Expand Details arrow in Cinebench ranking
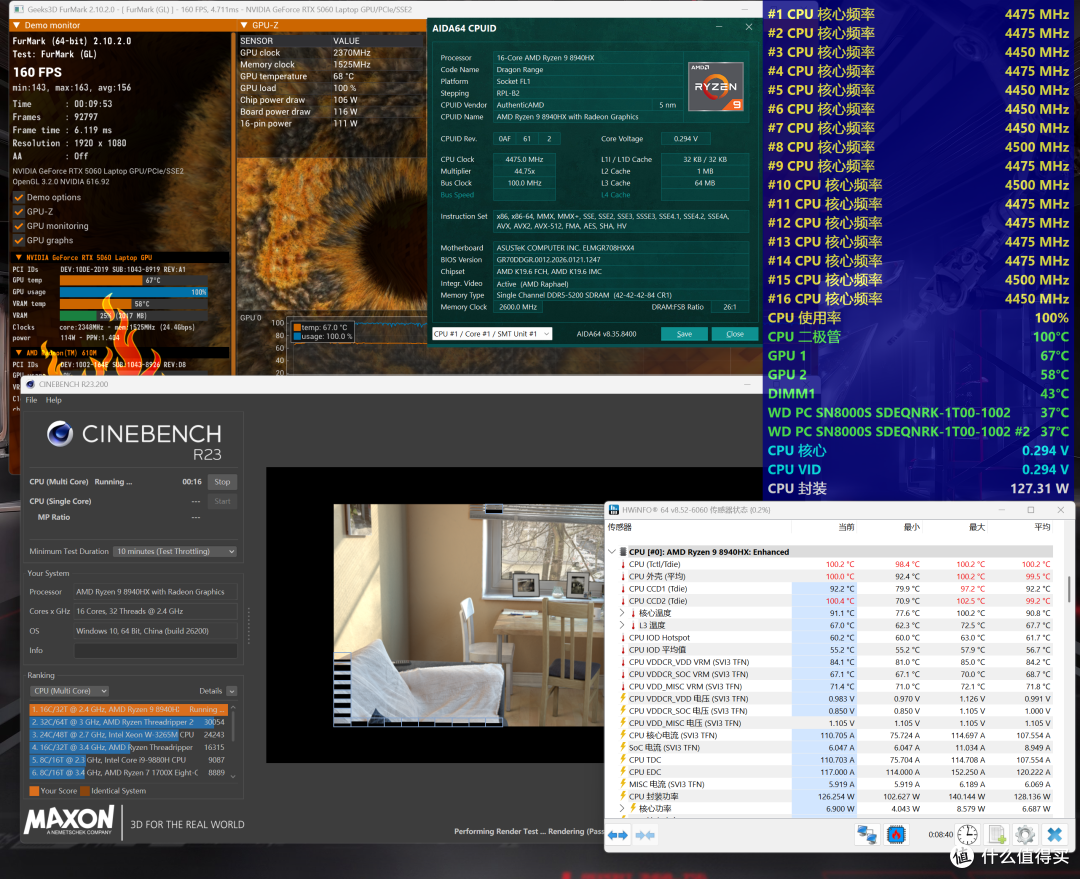 (x=231, y=691)
